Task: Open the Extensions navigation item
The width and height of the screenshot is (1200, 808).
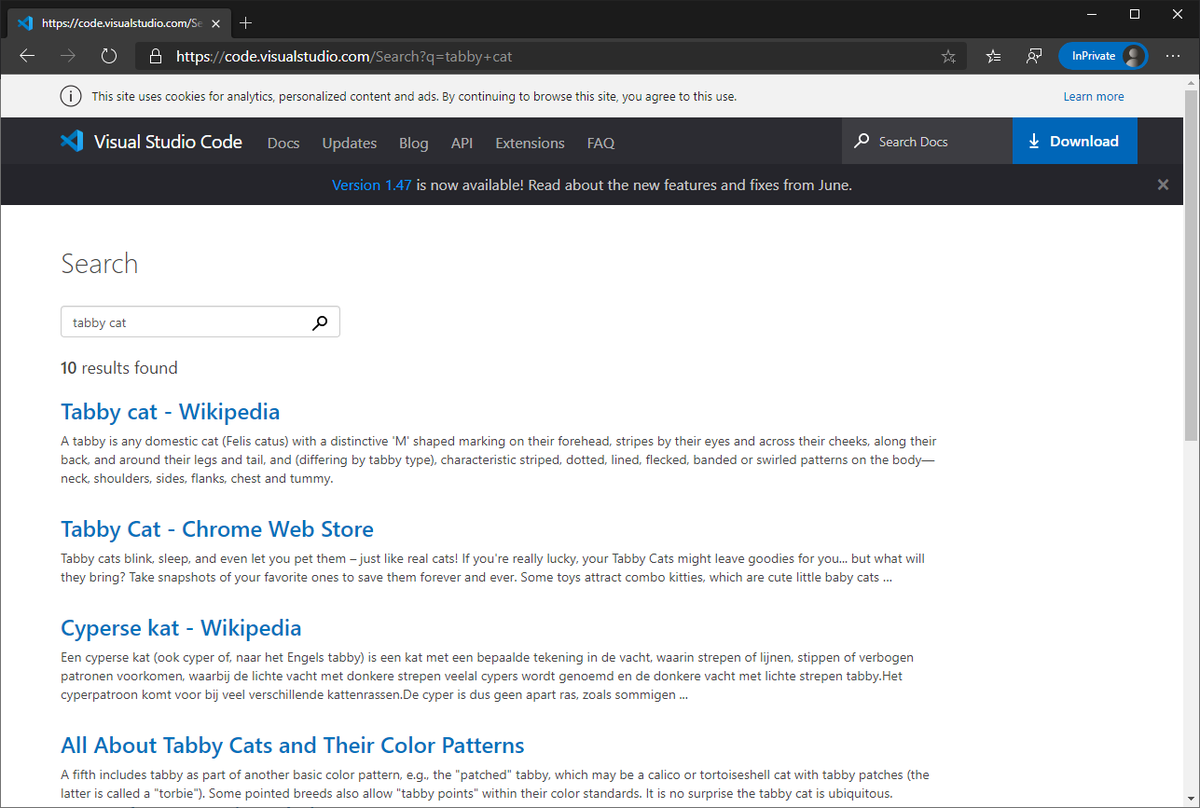Action: [x=530, y=143]
